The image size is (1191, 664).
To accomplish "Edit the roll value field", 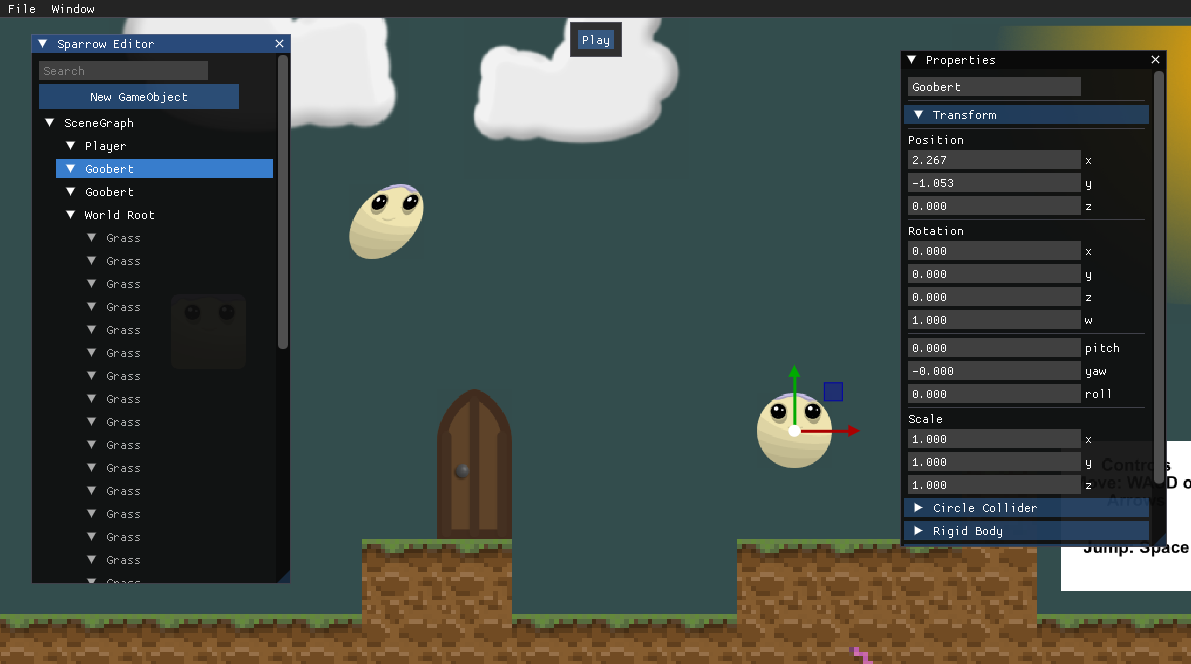I will [x=994, y=394].
